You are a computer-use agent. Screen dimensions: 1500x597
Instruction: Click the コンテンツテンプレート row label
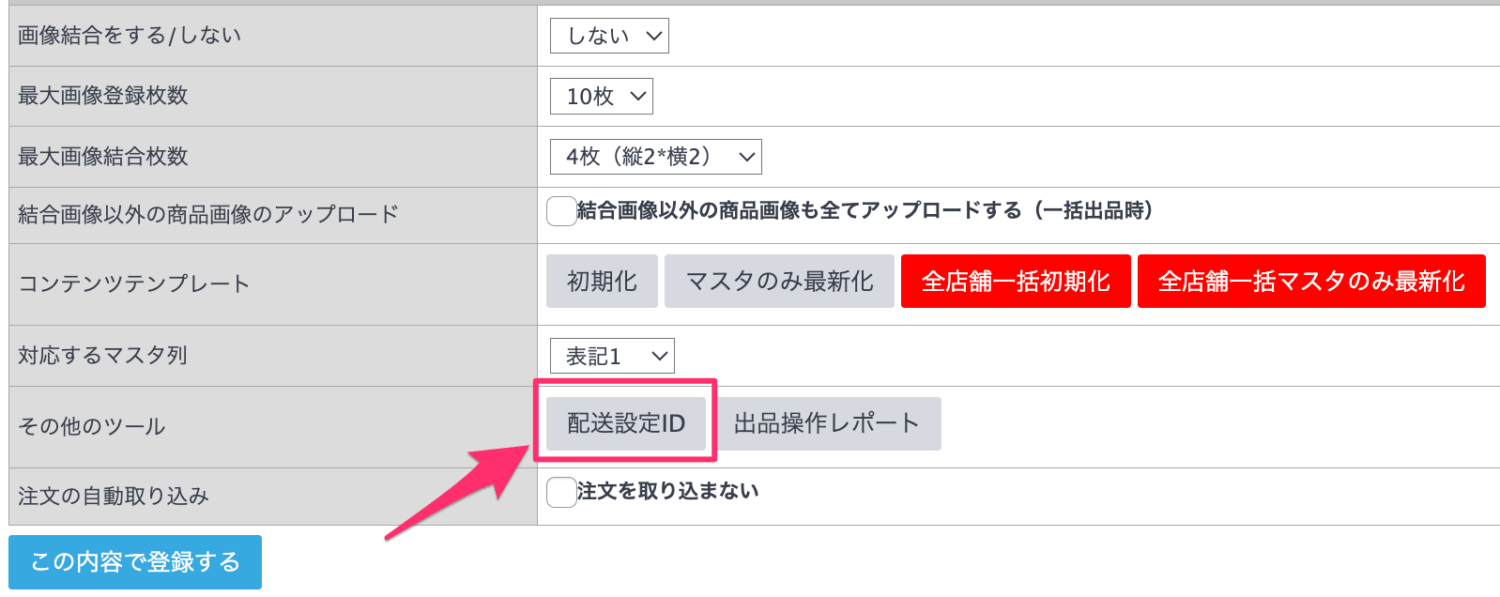pos(134,284)
